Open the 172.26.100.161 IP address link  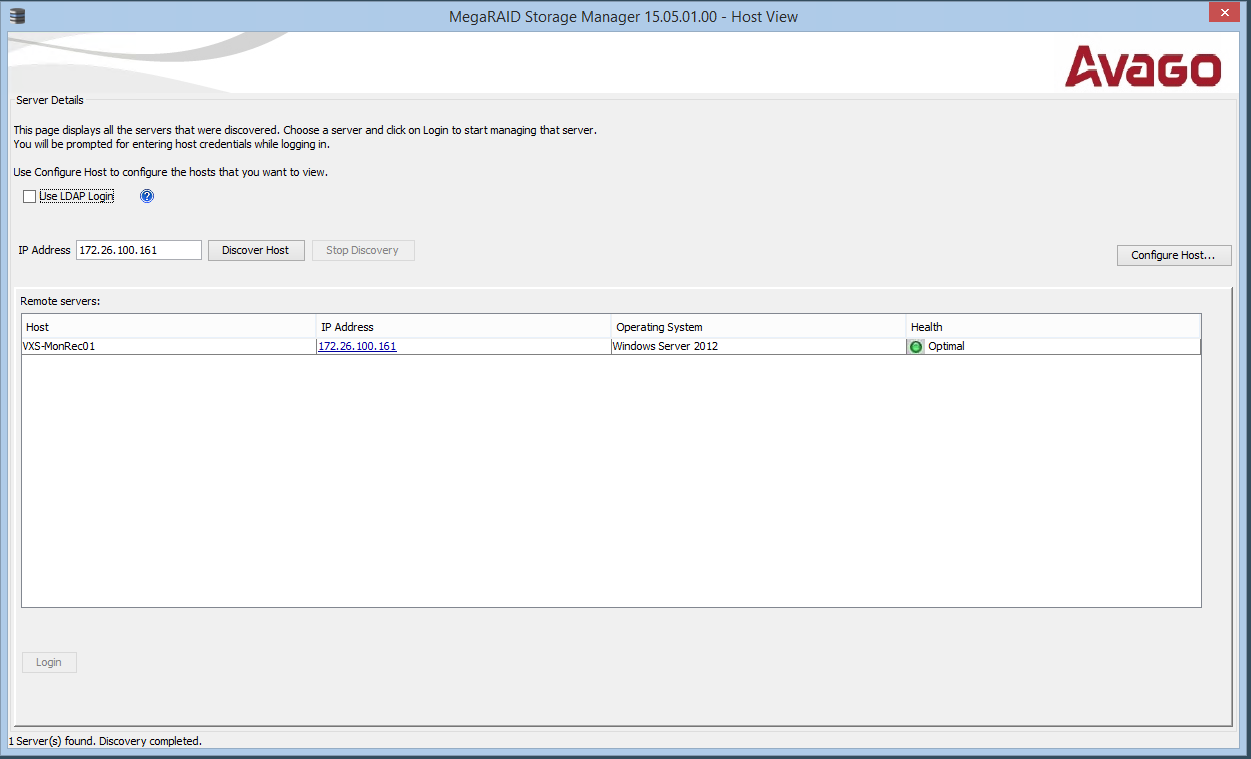pyautogui.click(x=357, y=347)
